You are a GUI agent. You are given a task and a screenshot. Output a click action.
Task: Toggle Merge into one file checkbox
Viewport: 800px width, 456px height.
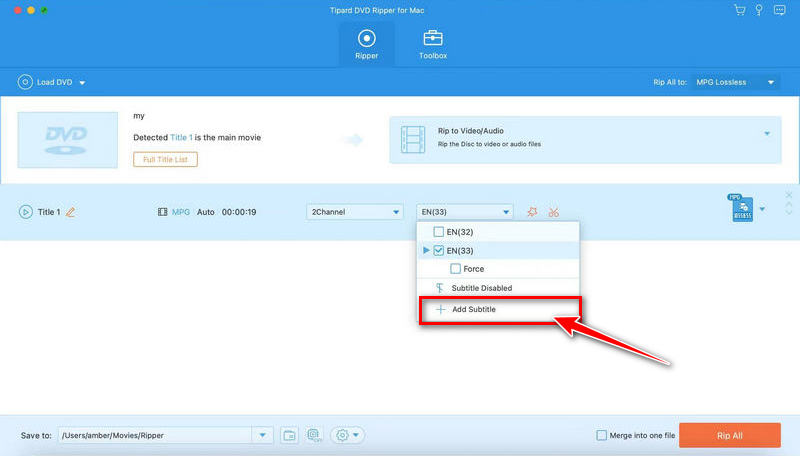(x=602, y=435)
